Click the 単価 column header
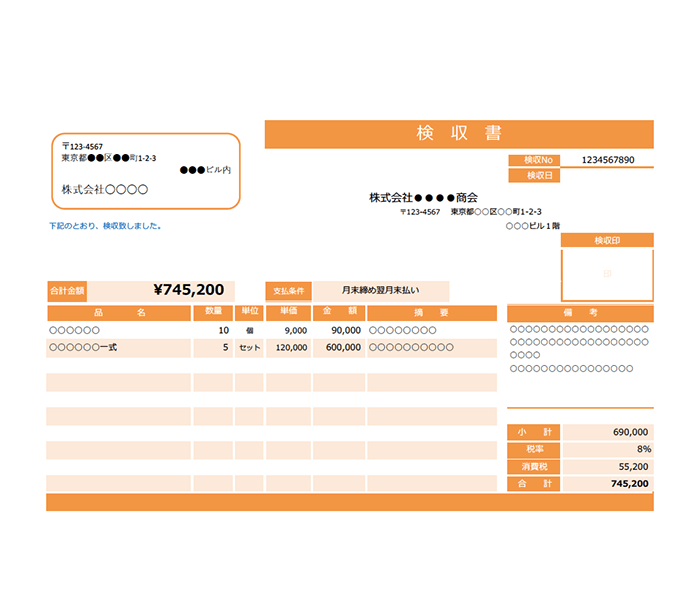 pos(288,312)
